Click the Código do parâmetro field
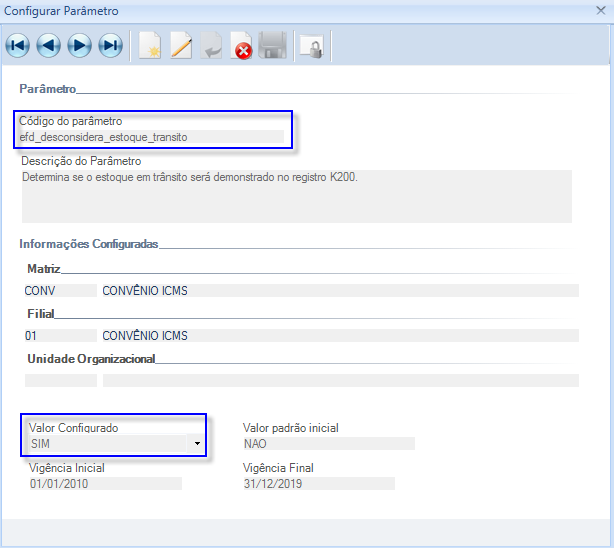This screenshot has height=548, width=614. (152, 137)
